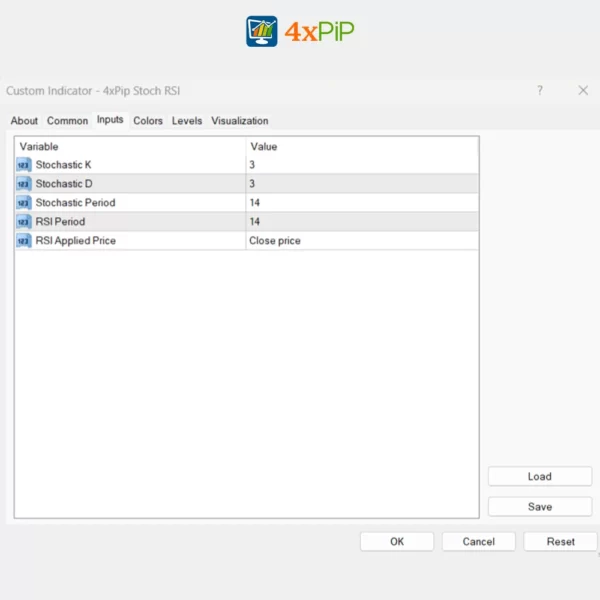This screenshot has width=600, height=600.
Task: Click the Reset button
Action: pos(560,541)
